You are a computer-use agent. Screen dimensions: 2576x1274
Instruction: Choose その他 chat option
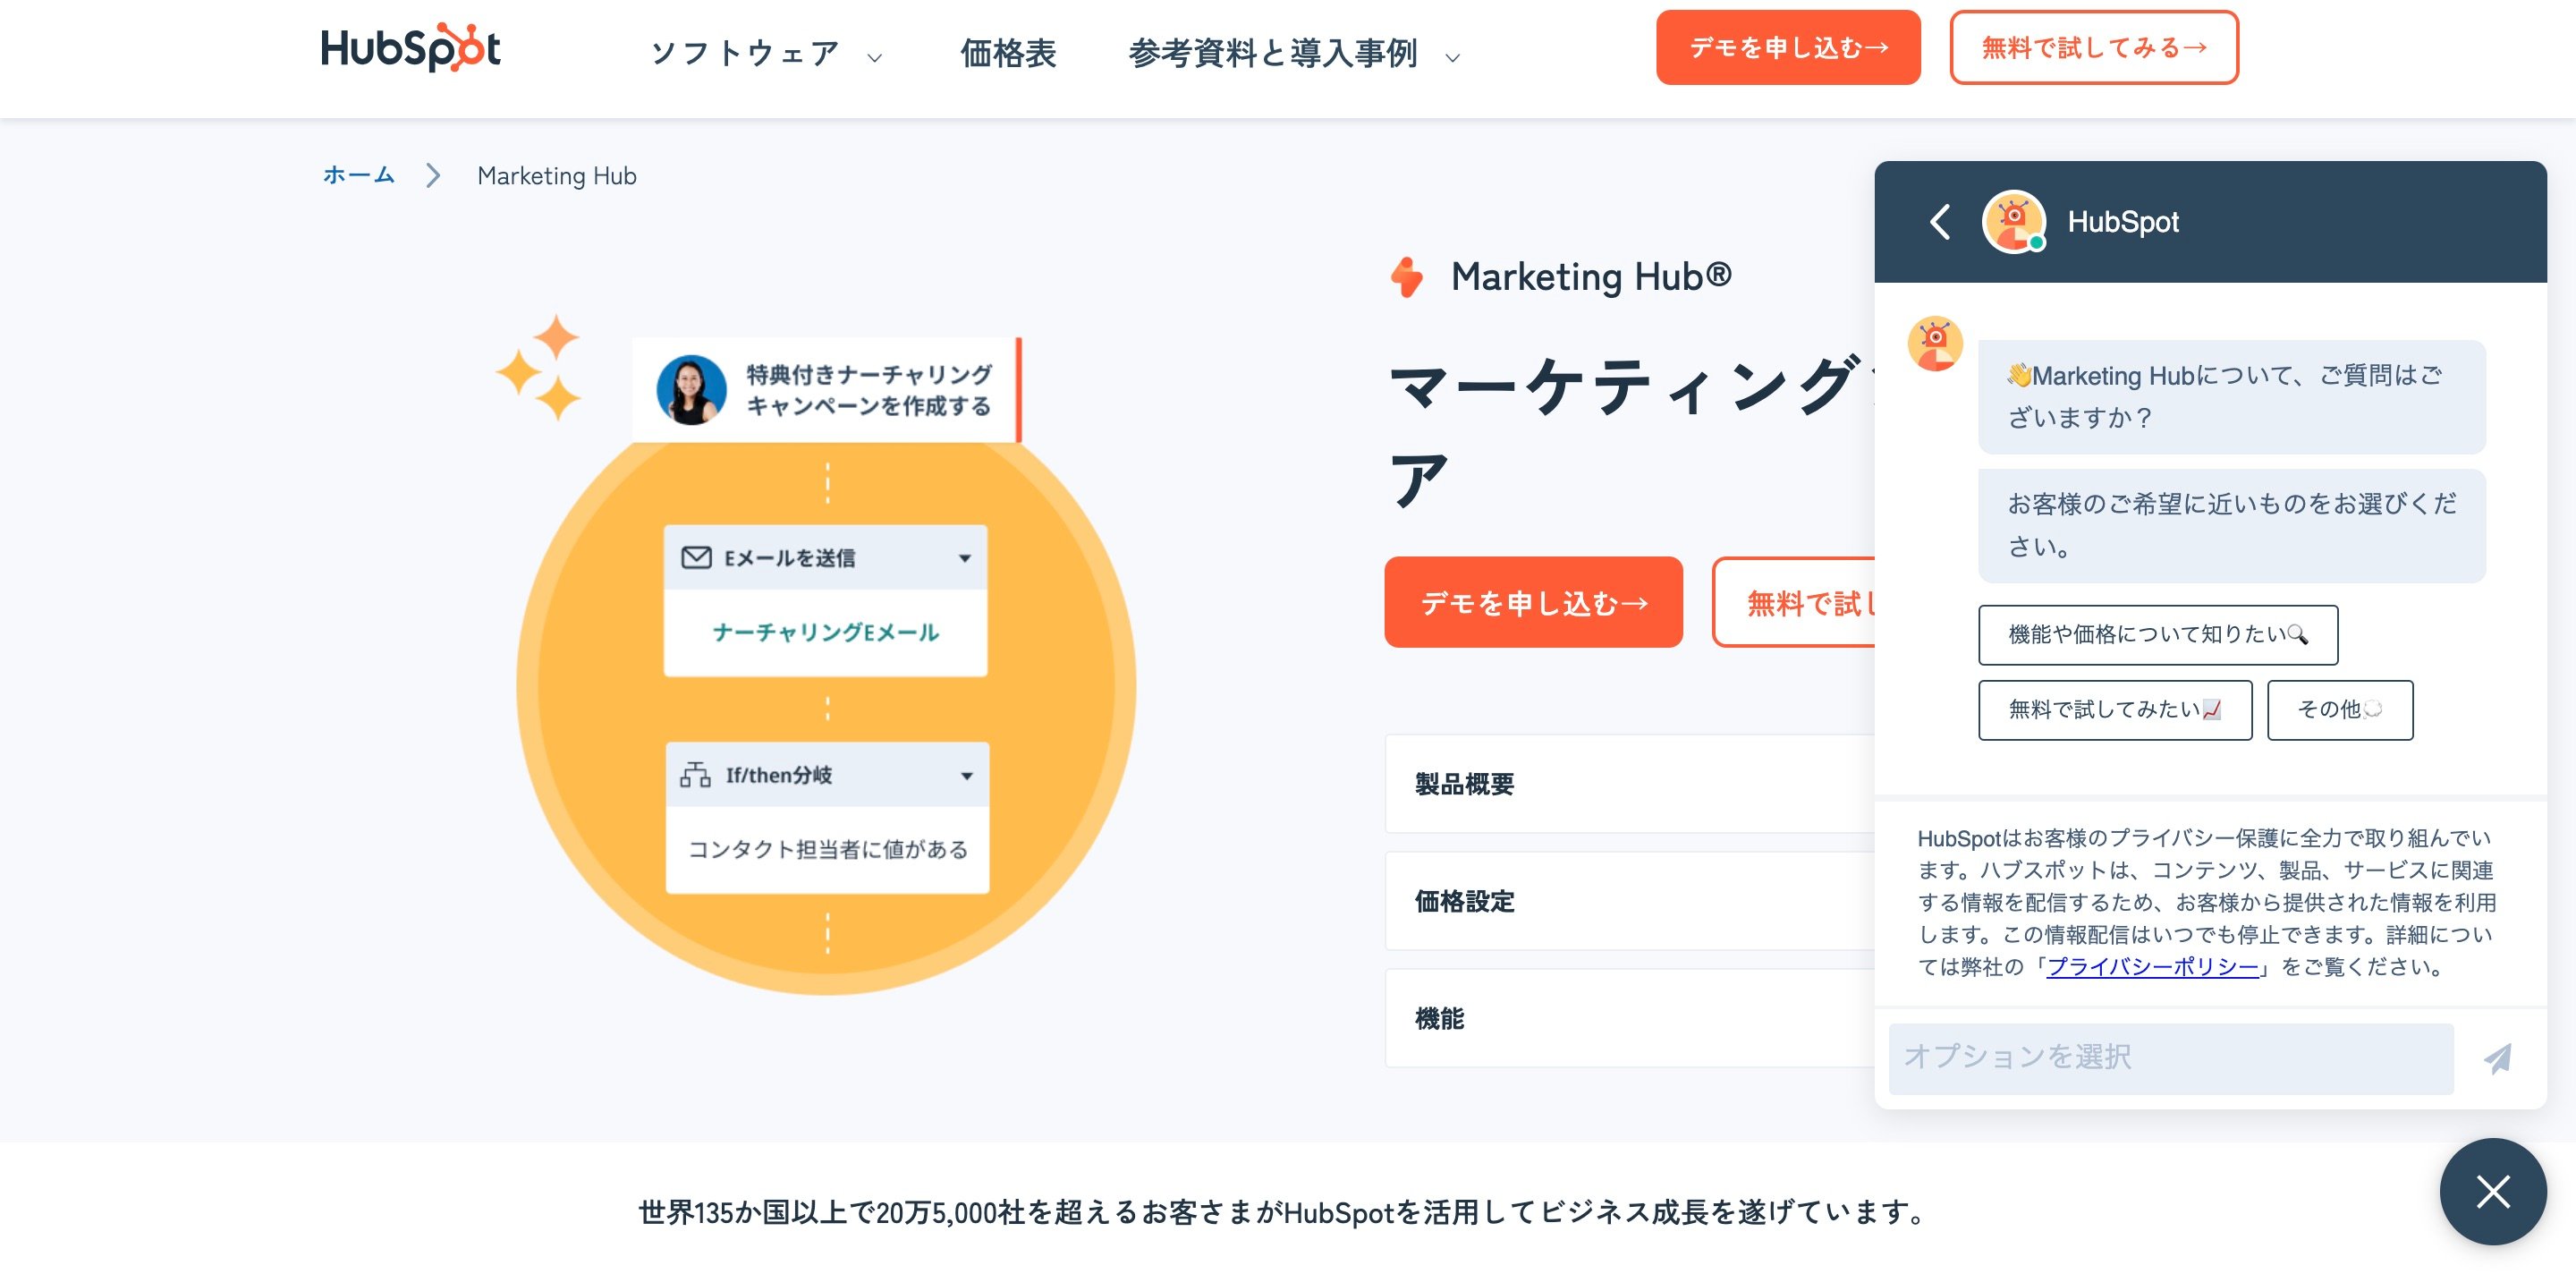(x=2339, y=710)
